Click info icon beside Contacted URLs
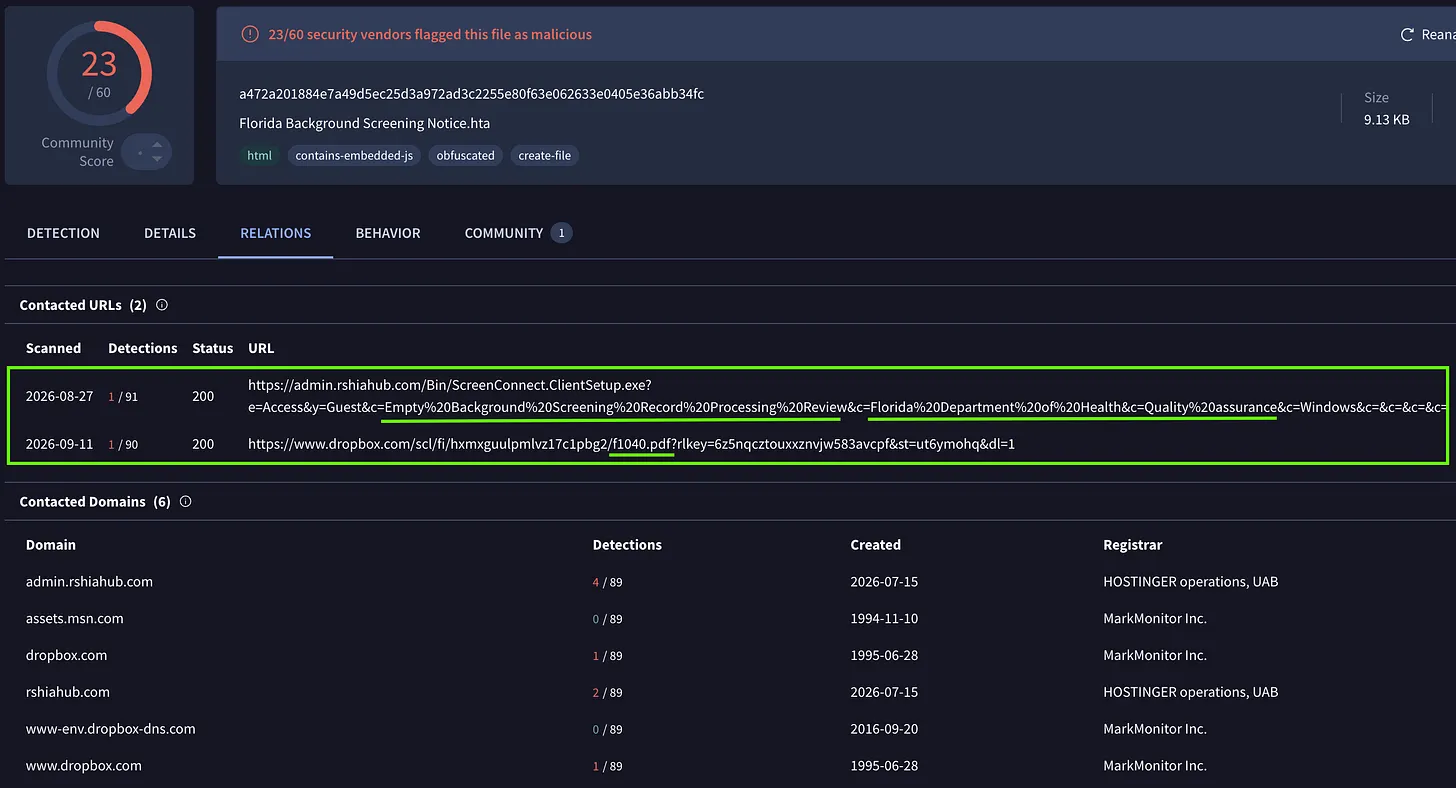Viewport: 1456px width, 788px height. [162, 305]
